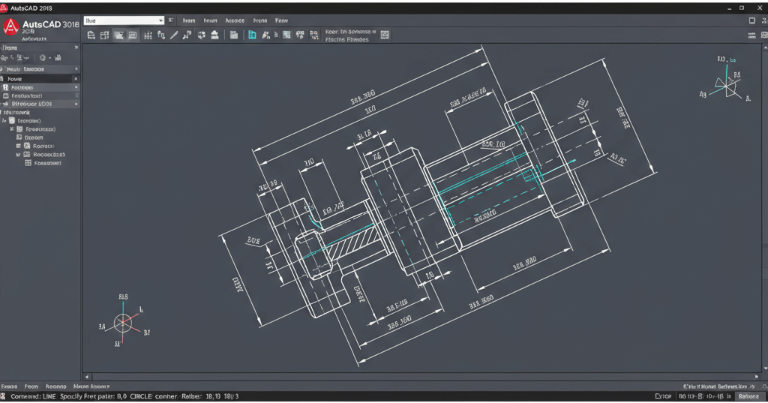Screen dimensions: 768x403
Task: Open the first menu beside the combo box
Action: (x=189, y=21)
